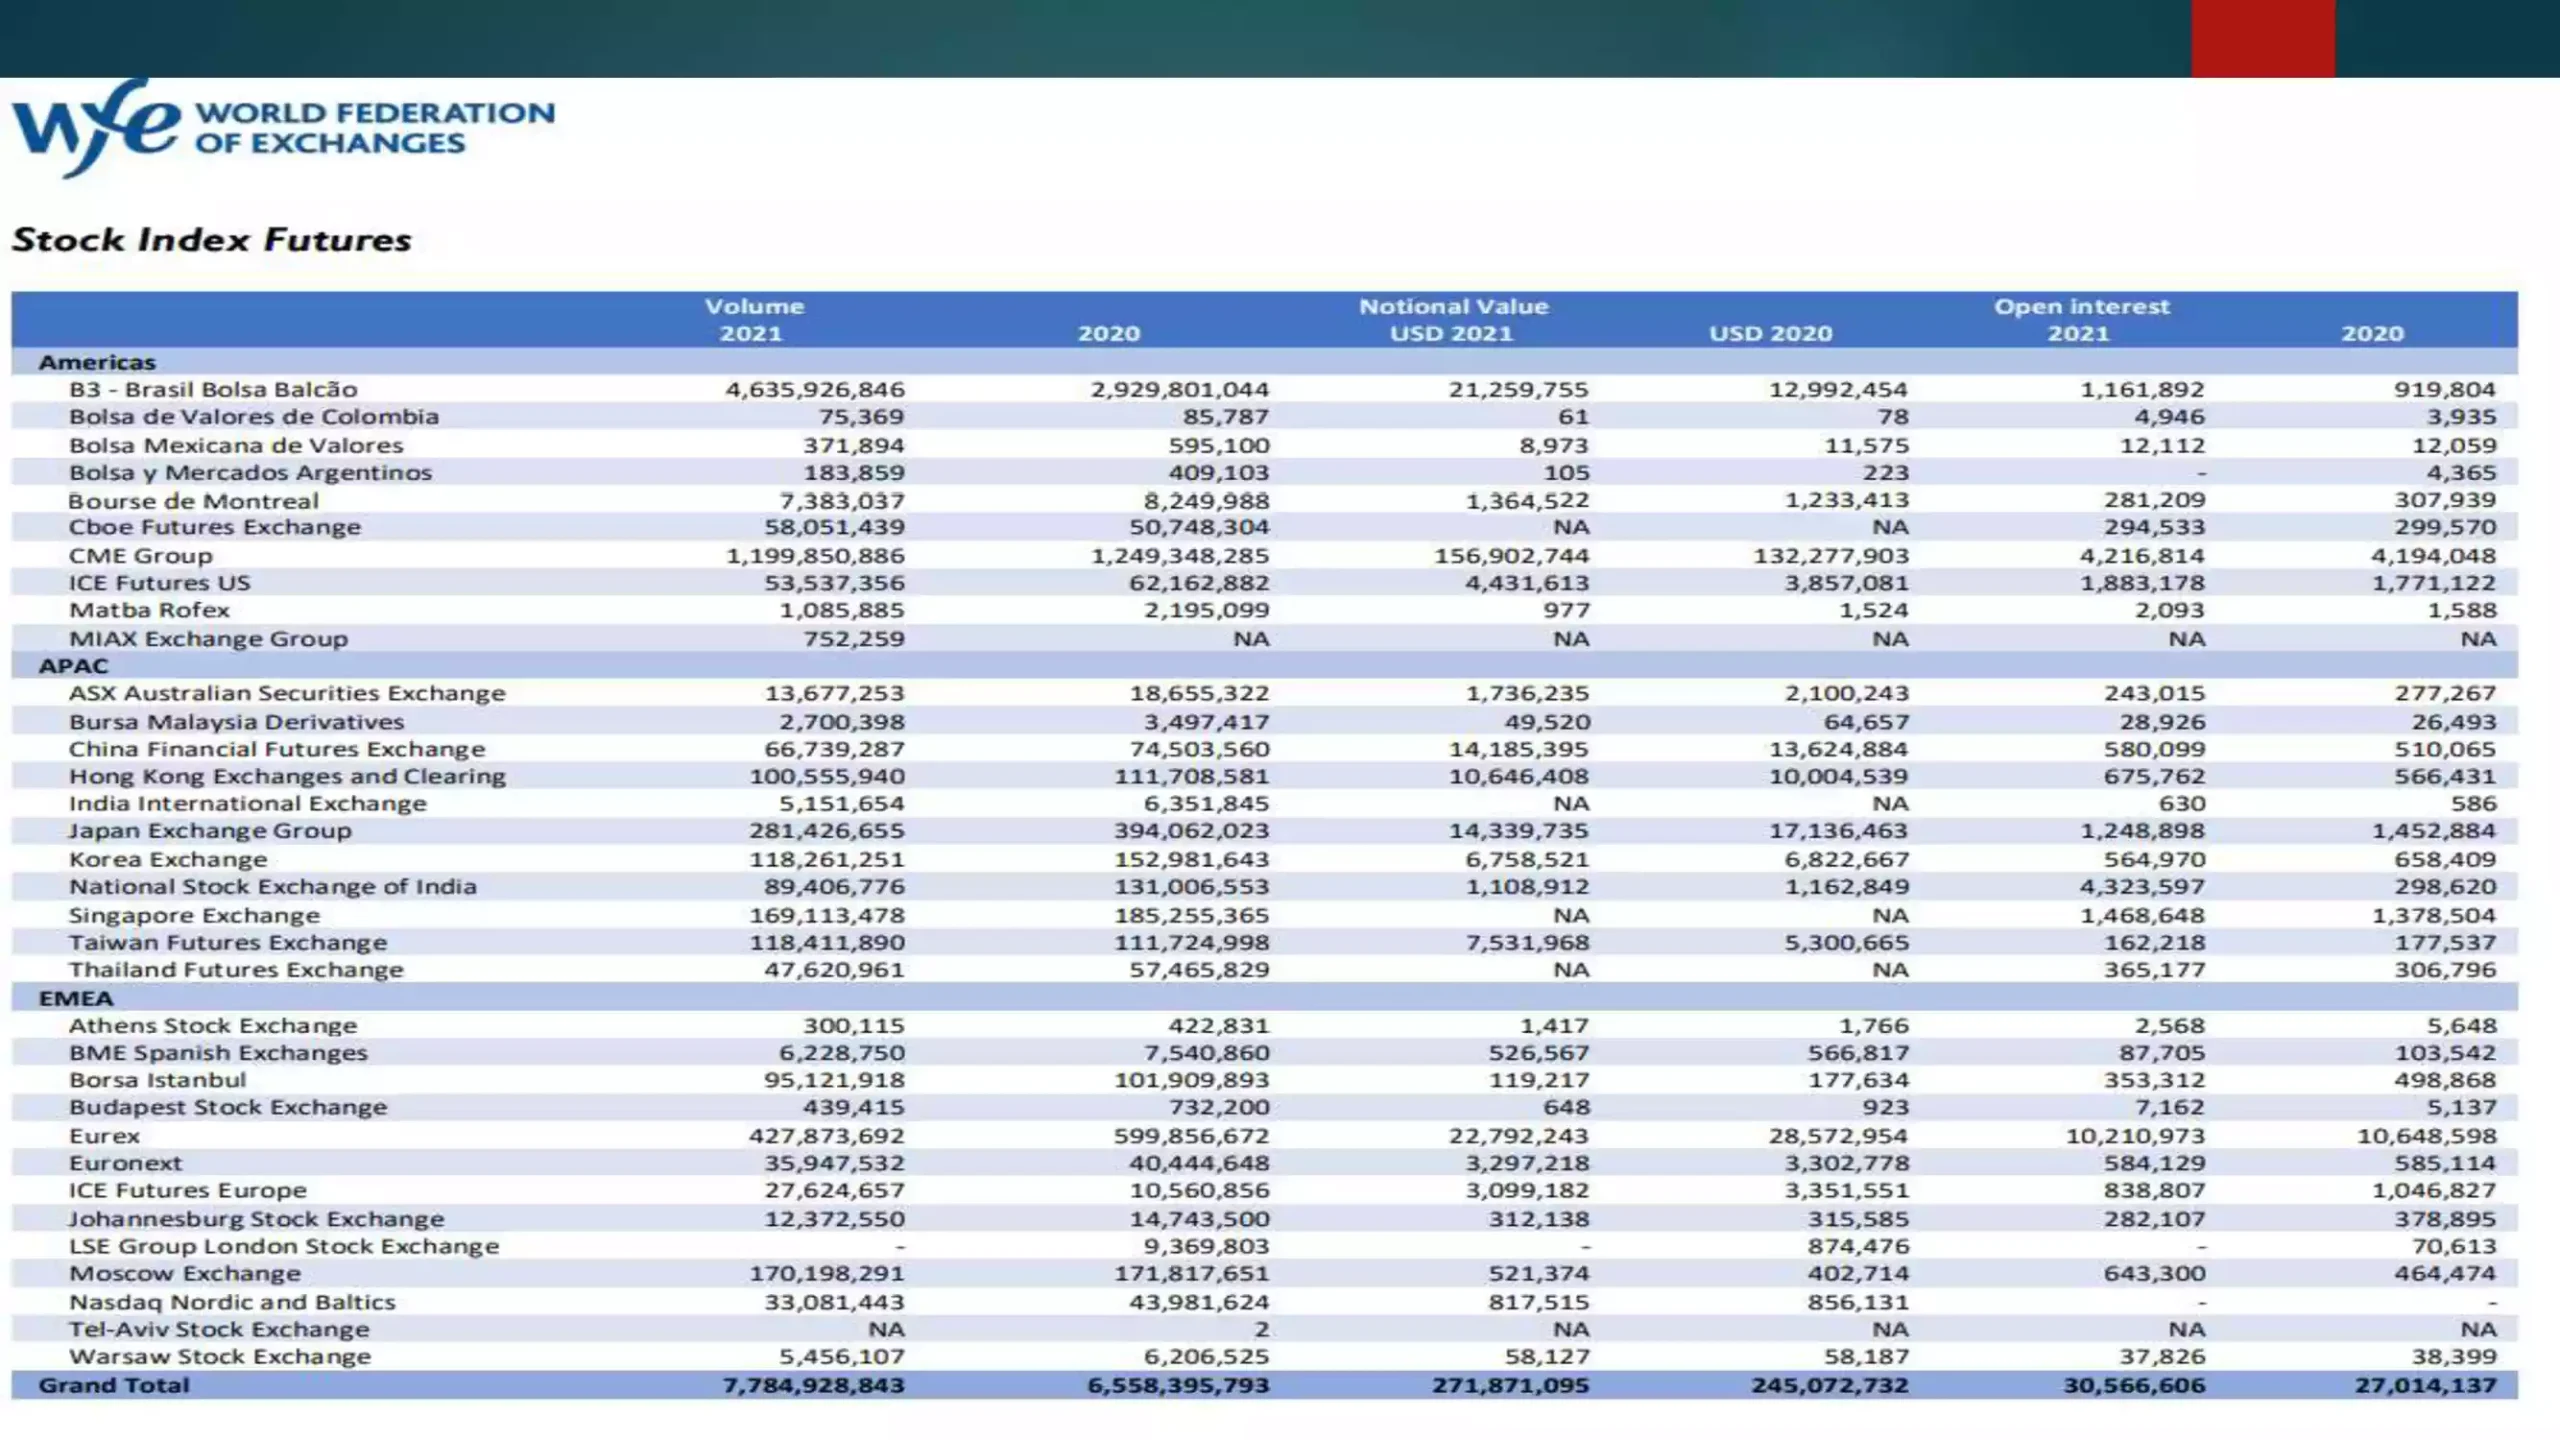Click ICE Futures US row name

[159, 582]
